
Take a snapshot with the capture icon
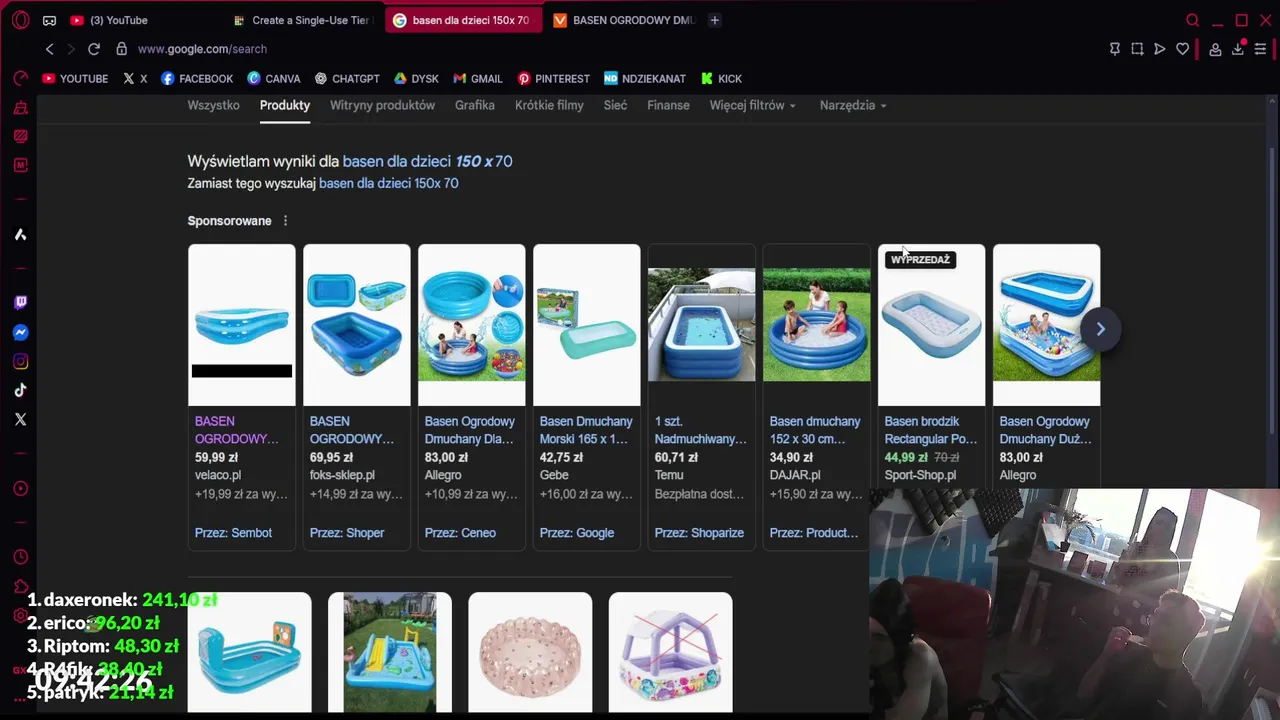(x=1137, y=49)
